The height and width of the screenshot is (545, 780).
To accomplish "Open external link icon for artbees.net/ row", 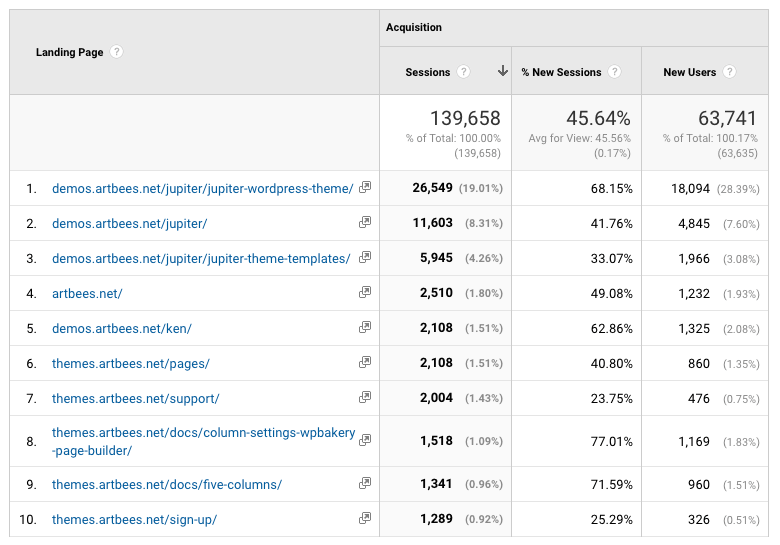I will [x=365, y=292].
